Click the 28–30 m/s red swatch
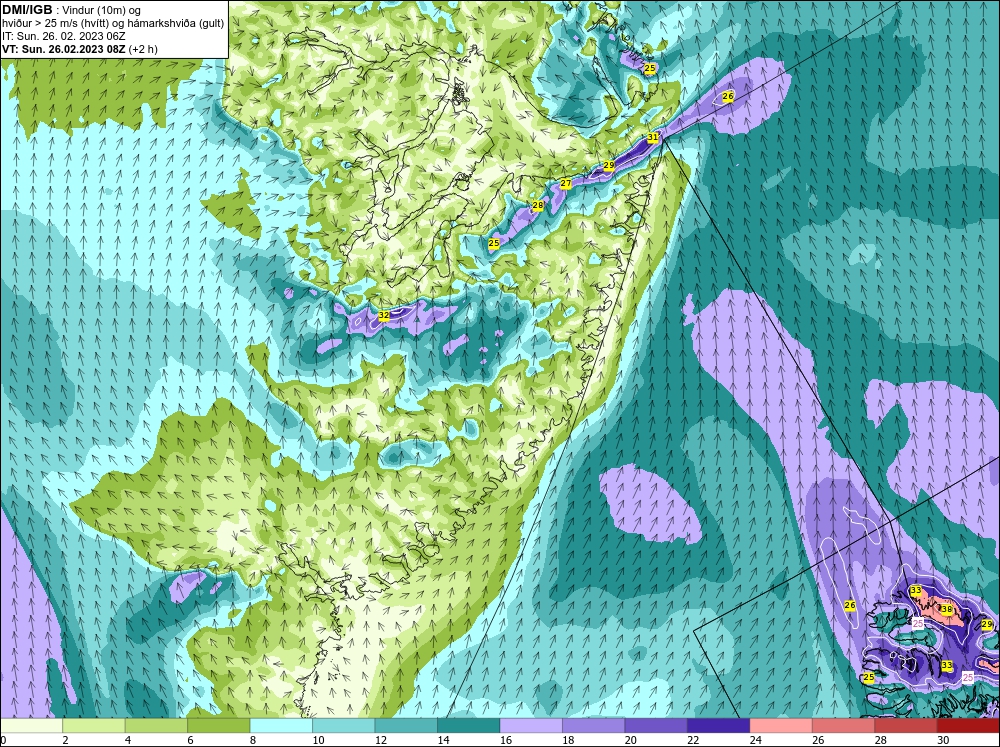Image resolution: width=1000 pixels, height=747 pixels. [906, 725]
